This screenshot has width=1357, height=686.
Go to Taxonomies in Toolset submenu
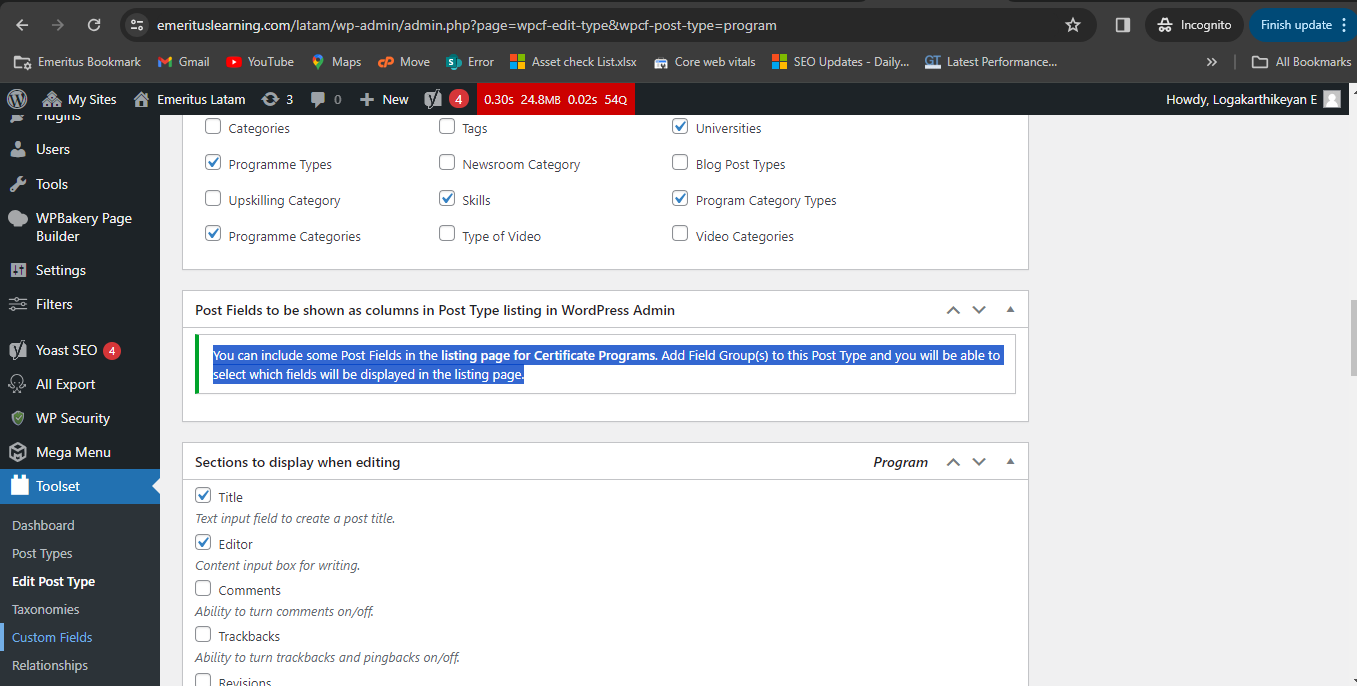coord(45,609)
